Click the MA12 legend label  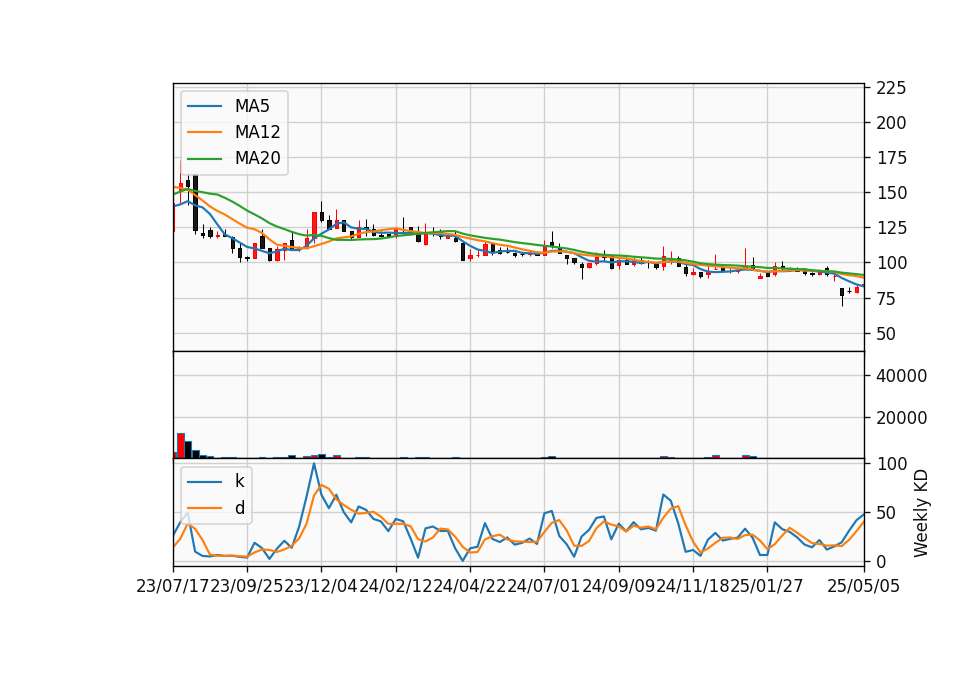[257, 132]
